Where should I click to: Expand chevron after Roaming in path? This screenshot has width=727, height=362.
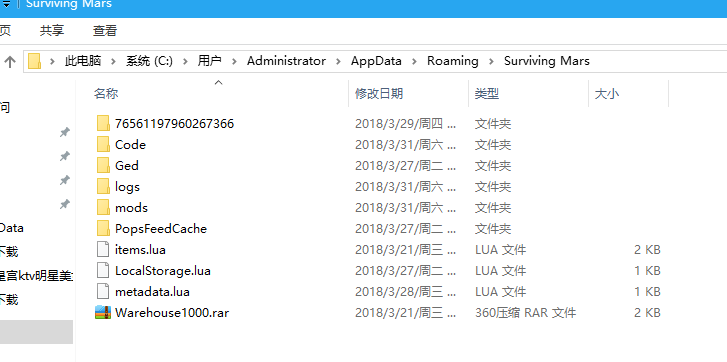coord(491,61)
